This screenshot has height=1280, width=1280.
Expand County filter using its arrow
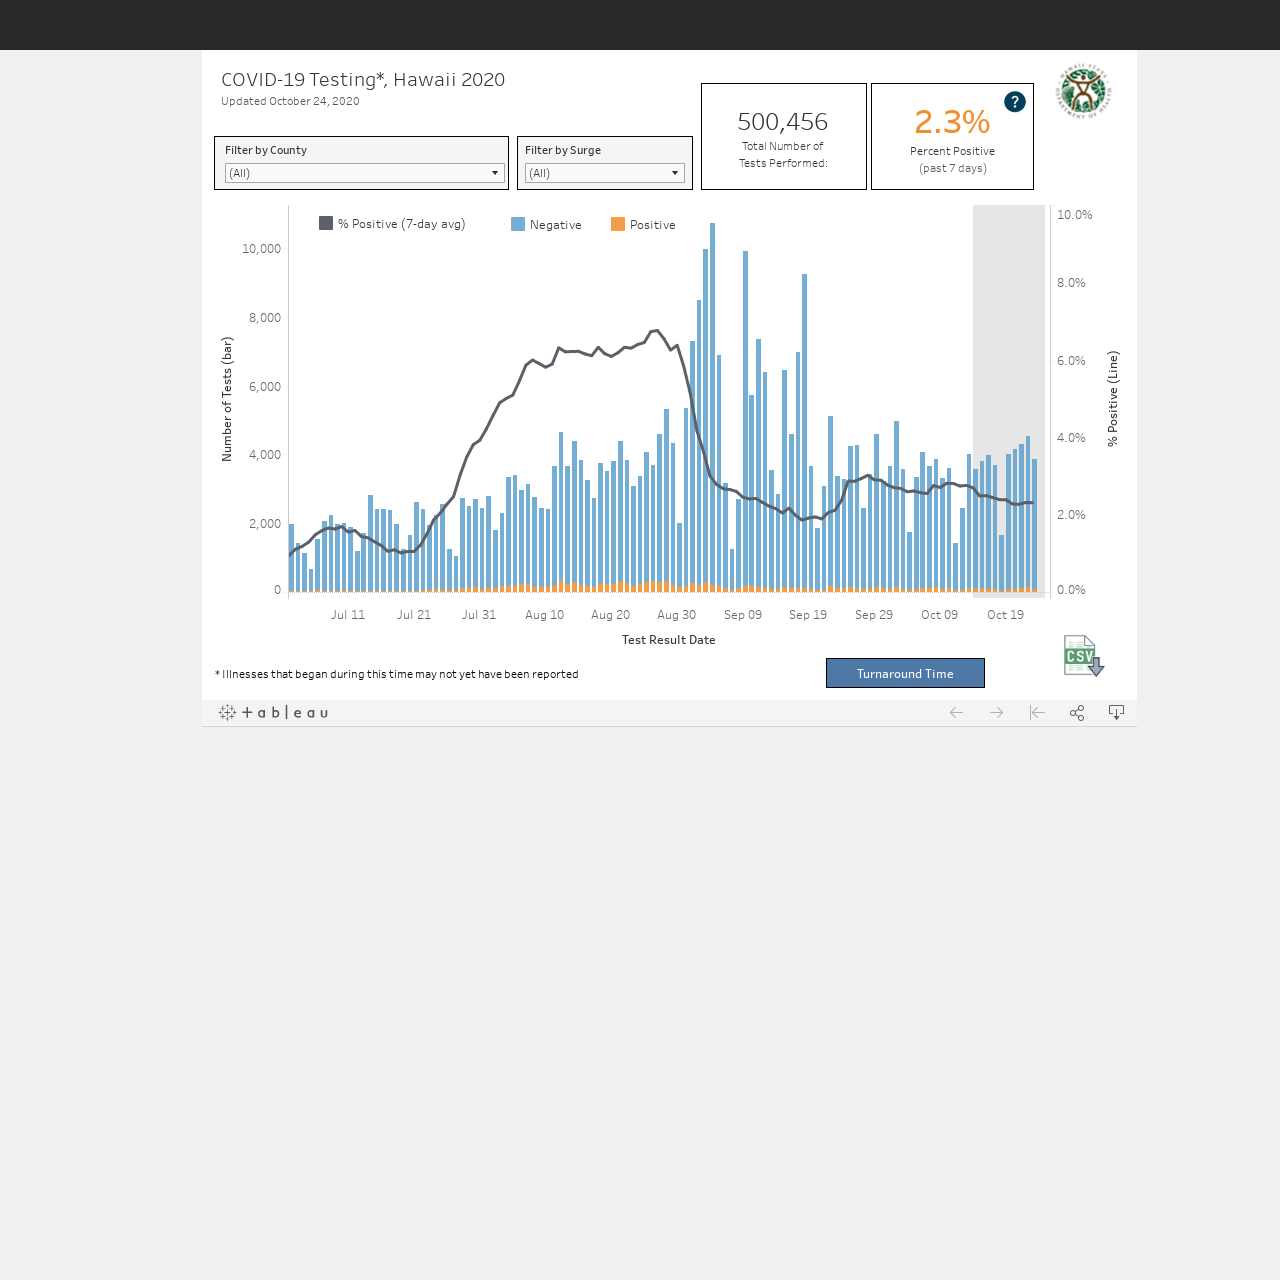(495, 173)
